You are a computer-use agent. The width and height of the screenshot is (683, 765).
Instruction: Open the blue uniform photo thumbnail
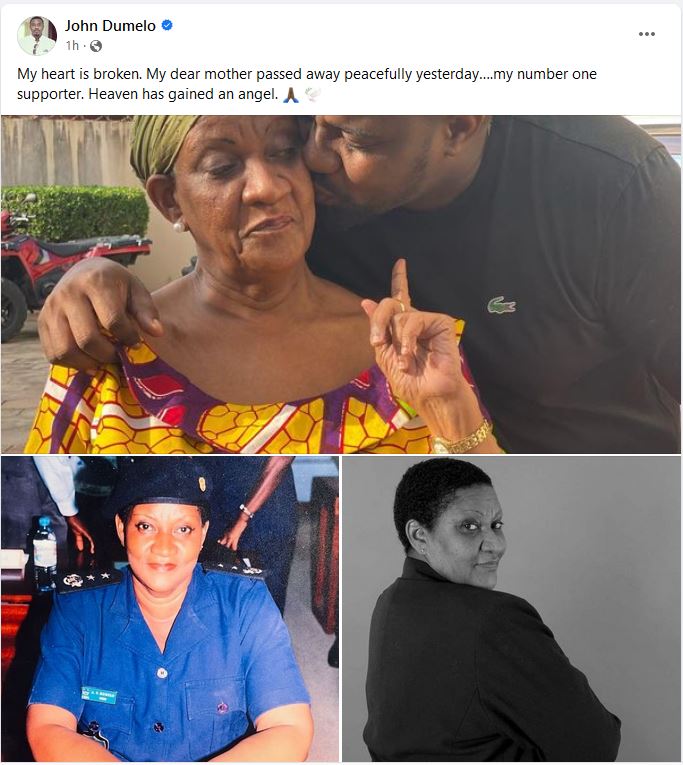pyautogui.click(x=170, y=609)
